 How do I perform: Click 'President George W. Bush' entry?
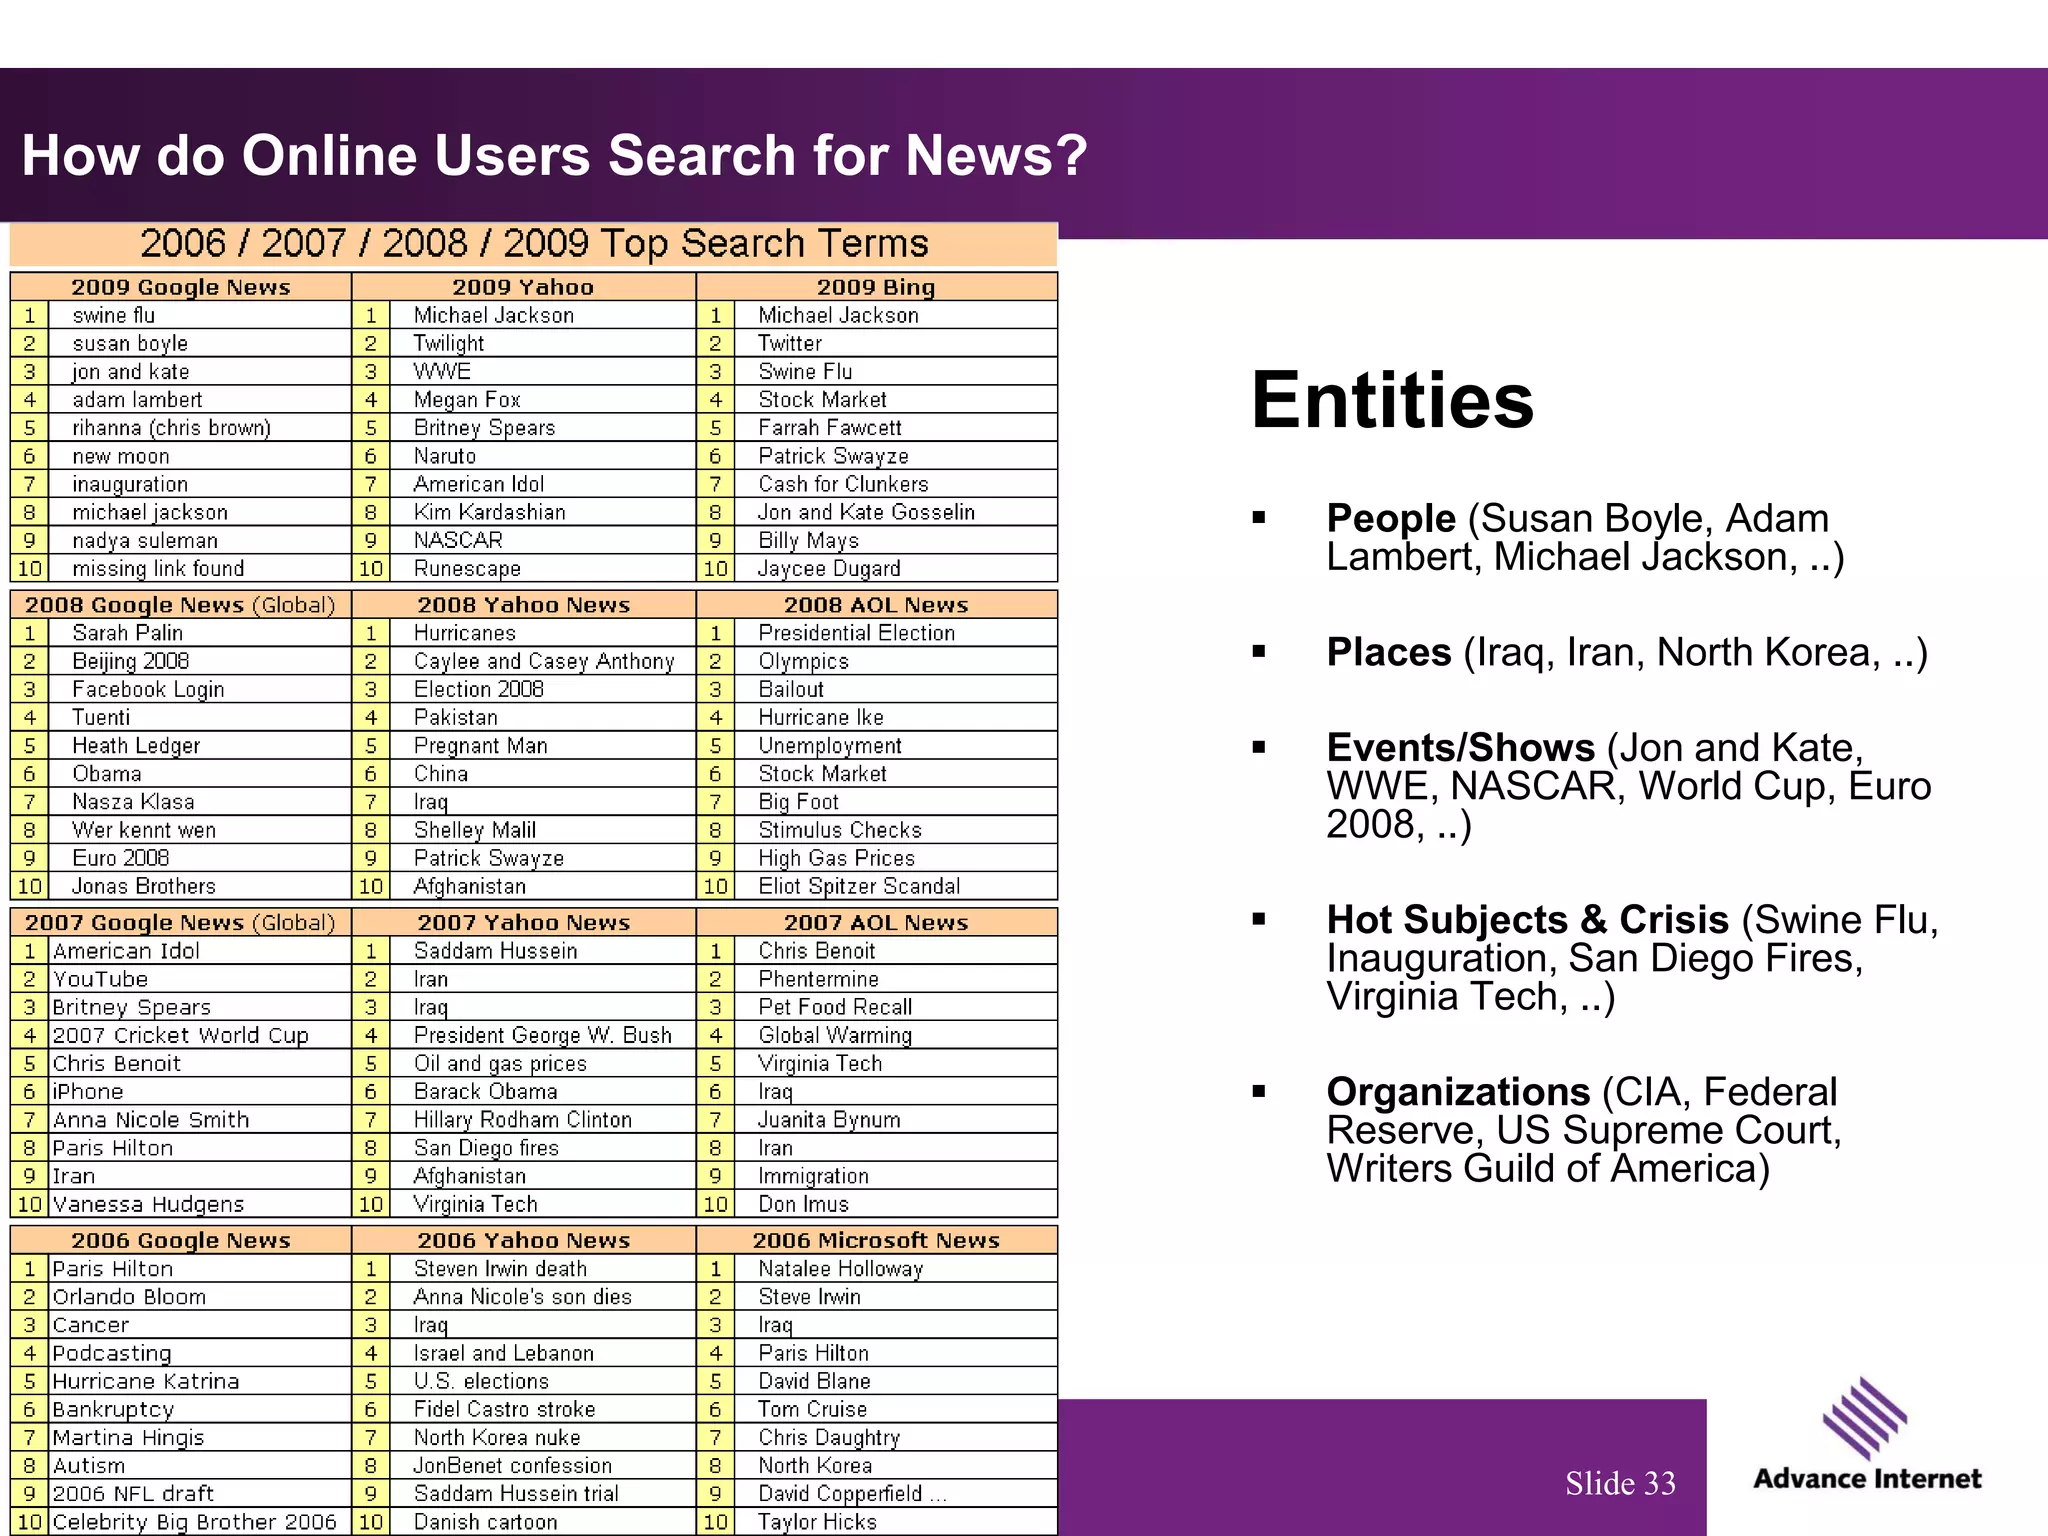(x=543, y=1036)
